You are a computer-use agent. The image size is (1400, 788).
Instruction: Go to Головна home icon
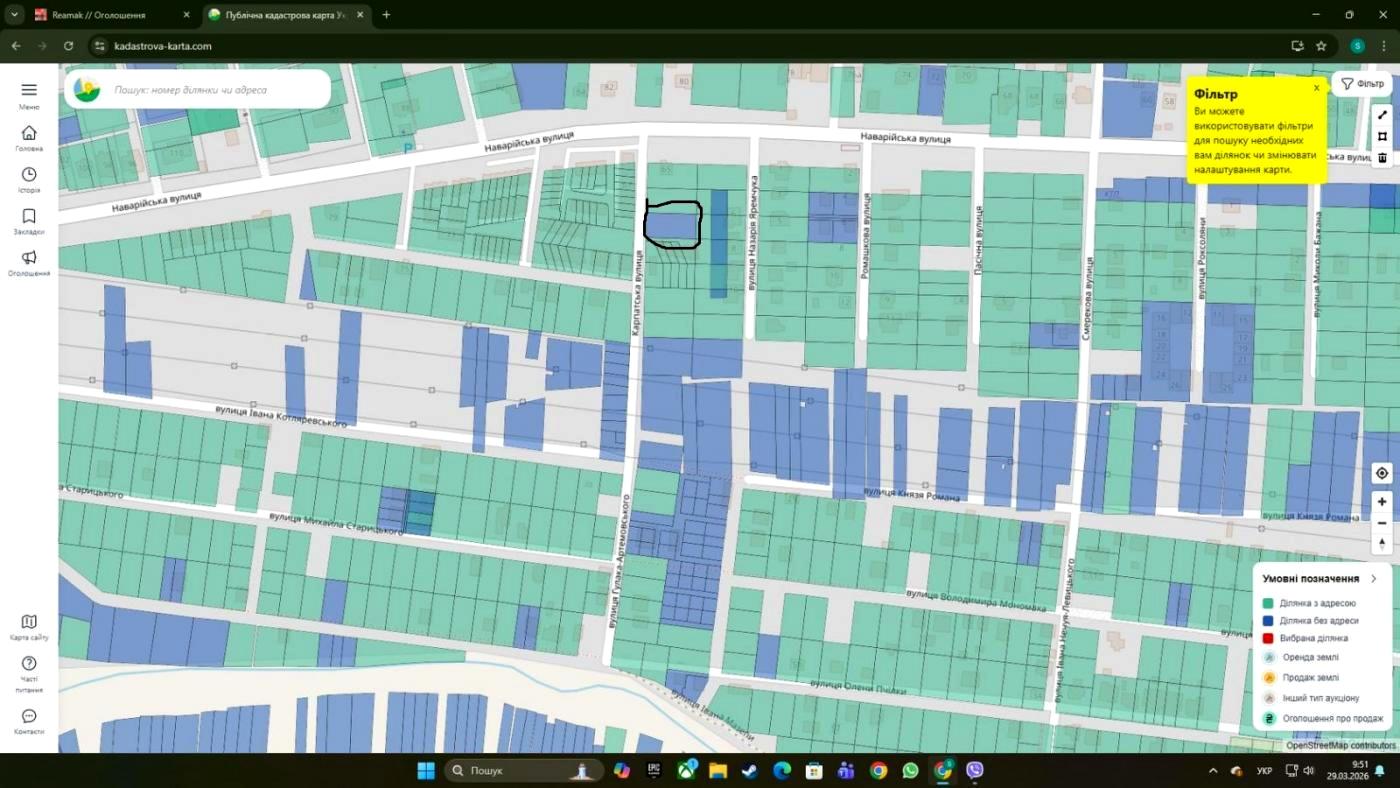(x=29, y=133)
